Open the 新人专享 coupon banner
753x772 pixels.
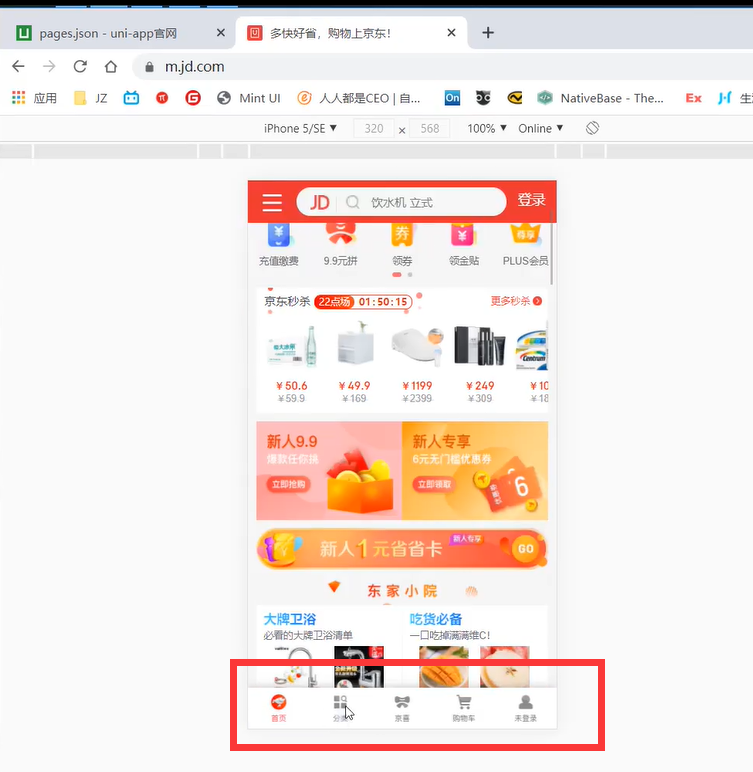[475, 471]
